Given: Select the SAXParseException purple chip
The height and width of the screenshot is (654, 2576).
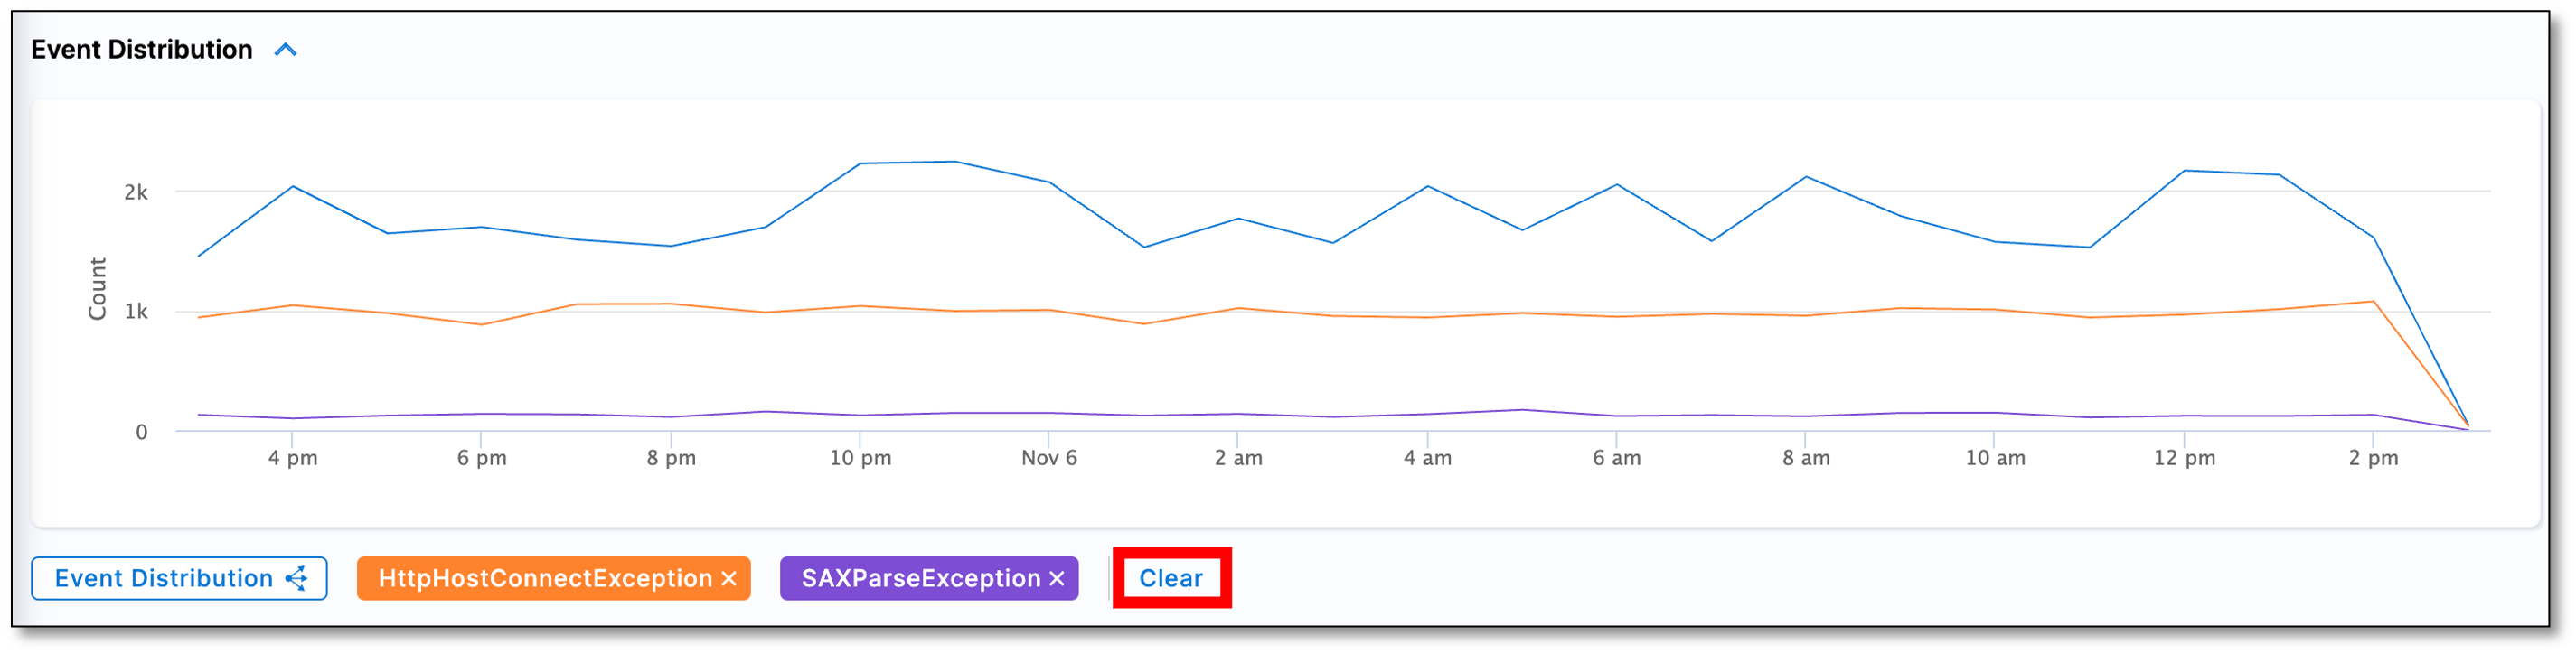Looking at the screenshot, I should coord(920,578).
